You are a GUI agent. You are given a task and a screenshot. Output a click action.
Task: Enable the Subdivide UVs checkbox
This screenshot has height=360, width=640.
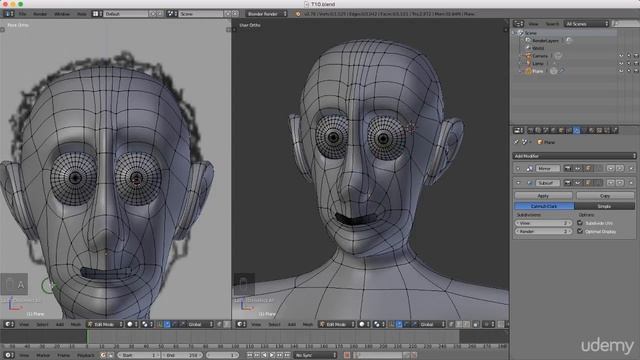(580, 223)
